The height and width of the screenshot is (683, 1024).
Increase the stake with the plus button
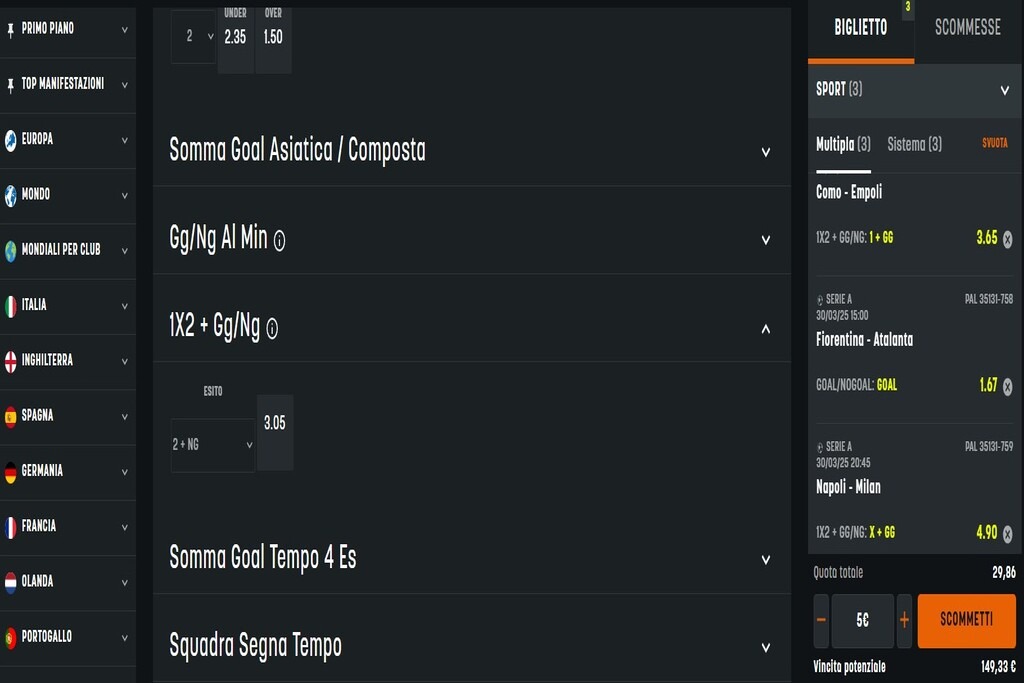904,620
